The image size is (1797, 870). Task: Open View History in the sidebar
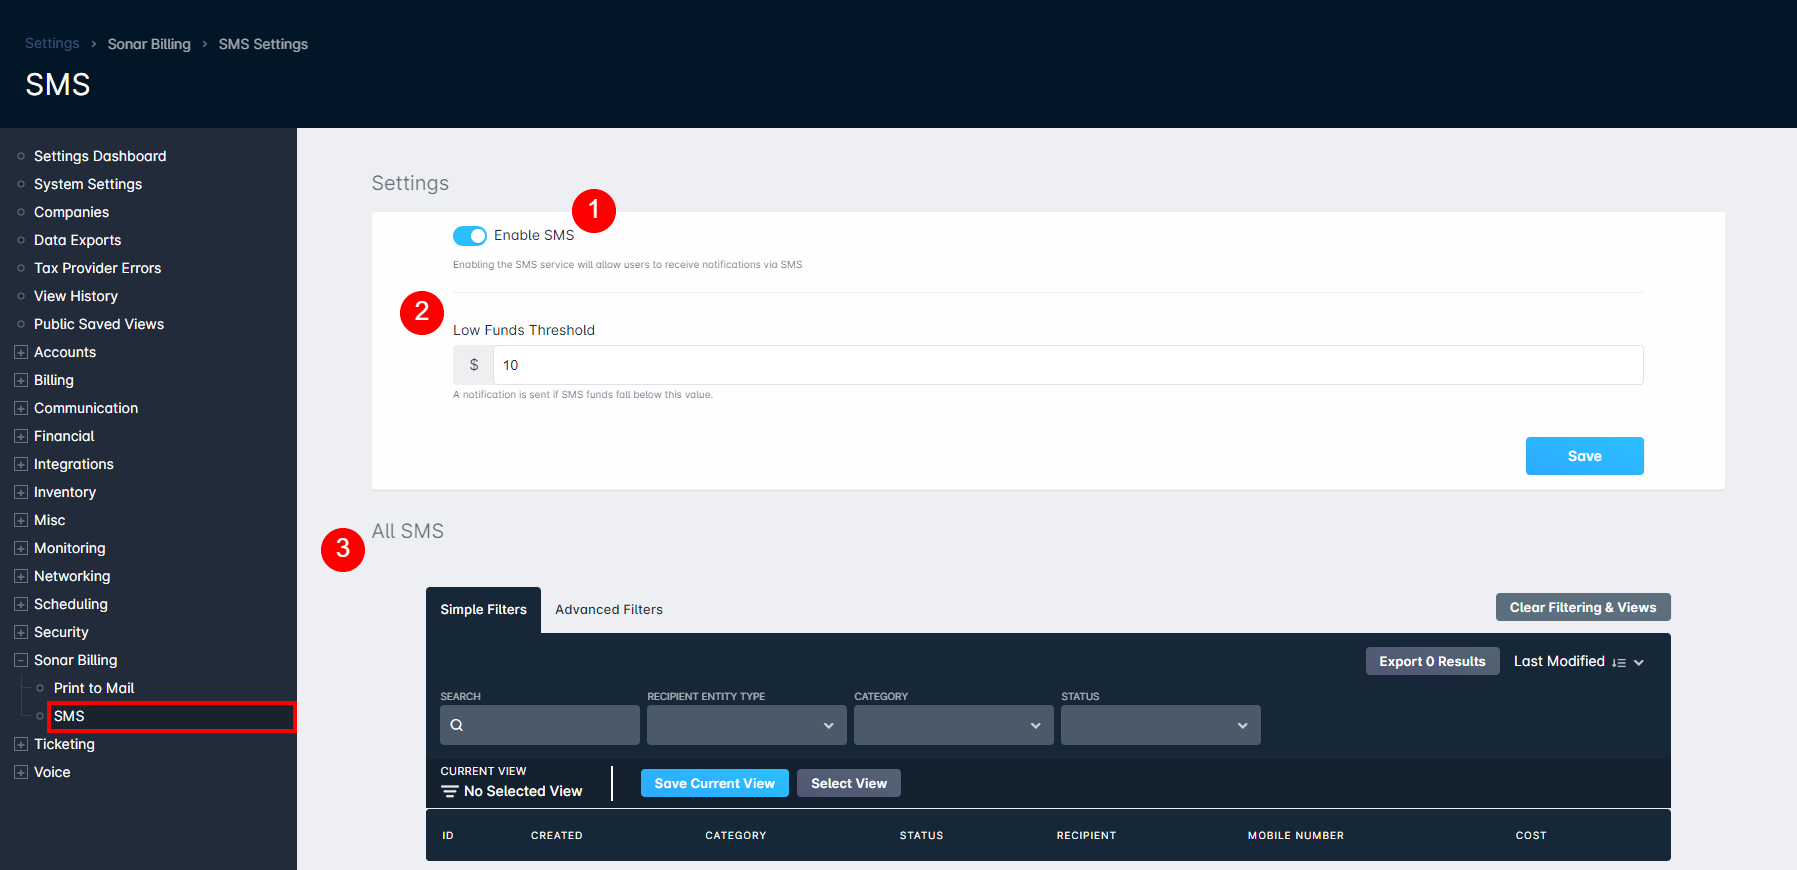[x=76, y=296]
